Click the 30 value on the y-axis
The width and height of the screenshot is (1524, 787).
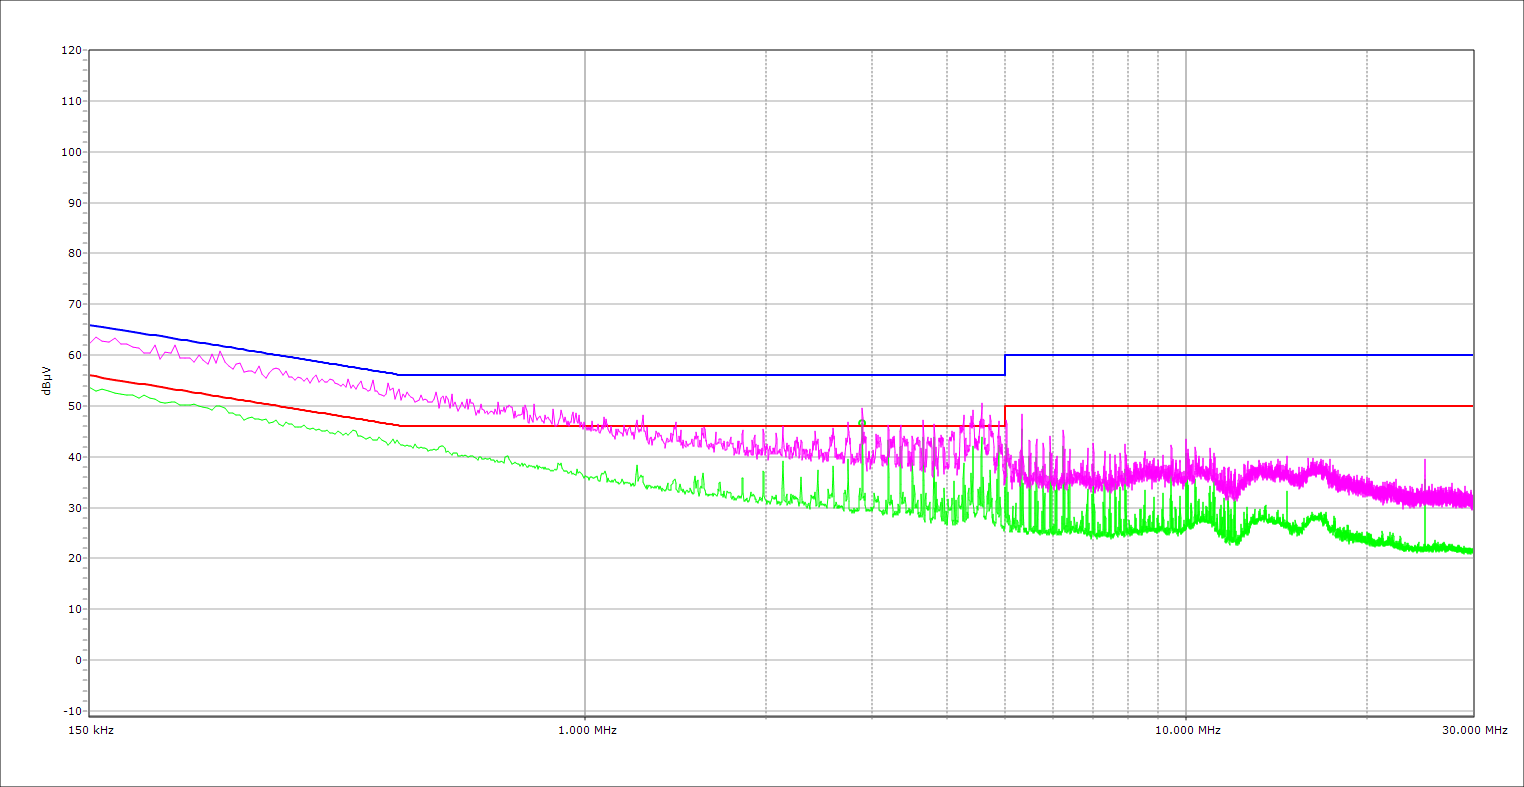tap(74, 508)
